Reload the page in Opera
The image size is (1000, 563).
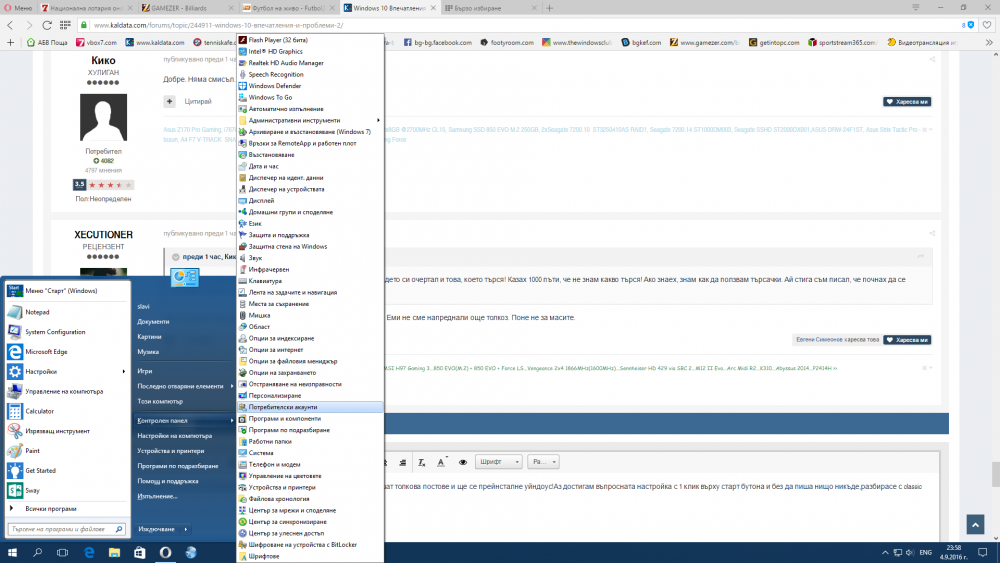point(47,25)
